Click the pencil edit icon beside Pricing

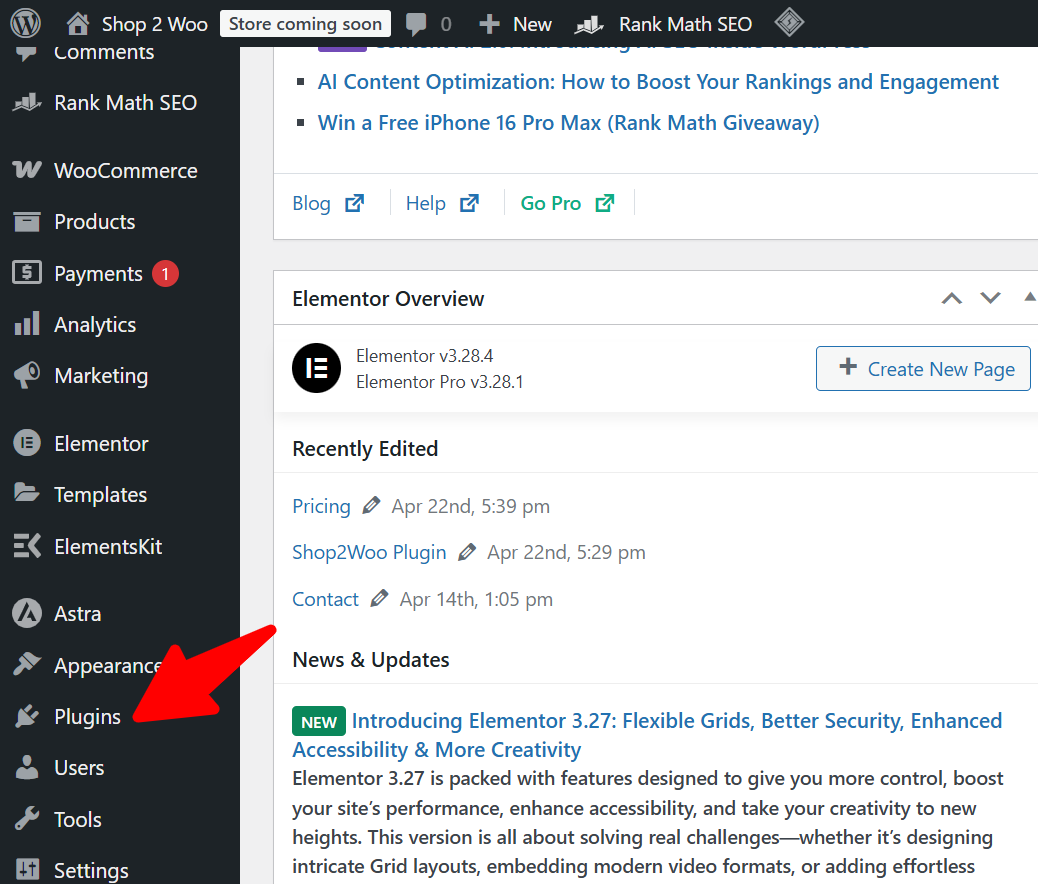(x=371, y=506)
